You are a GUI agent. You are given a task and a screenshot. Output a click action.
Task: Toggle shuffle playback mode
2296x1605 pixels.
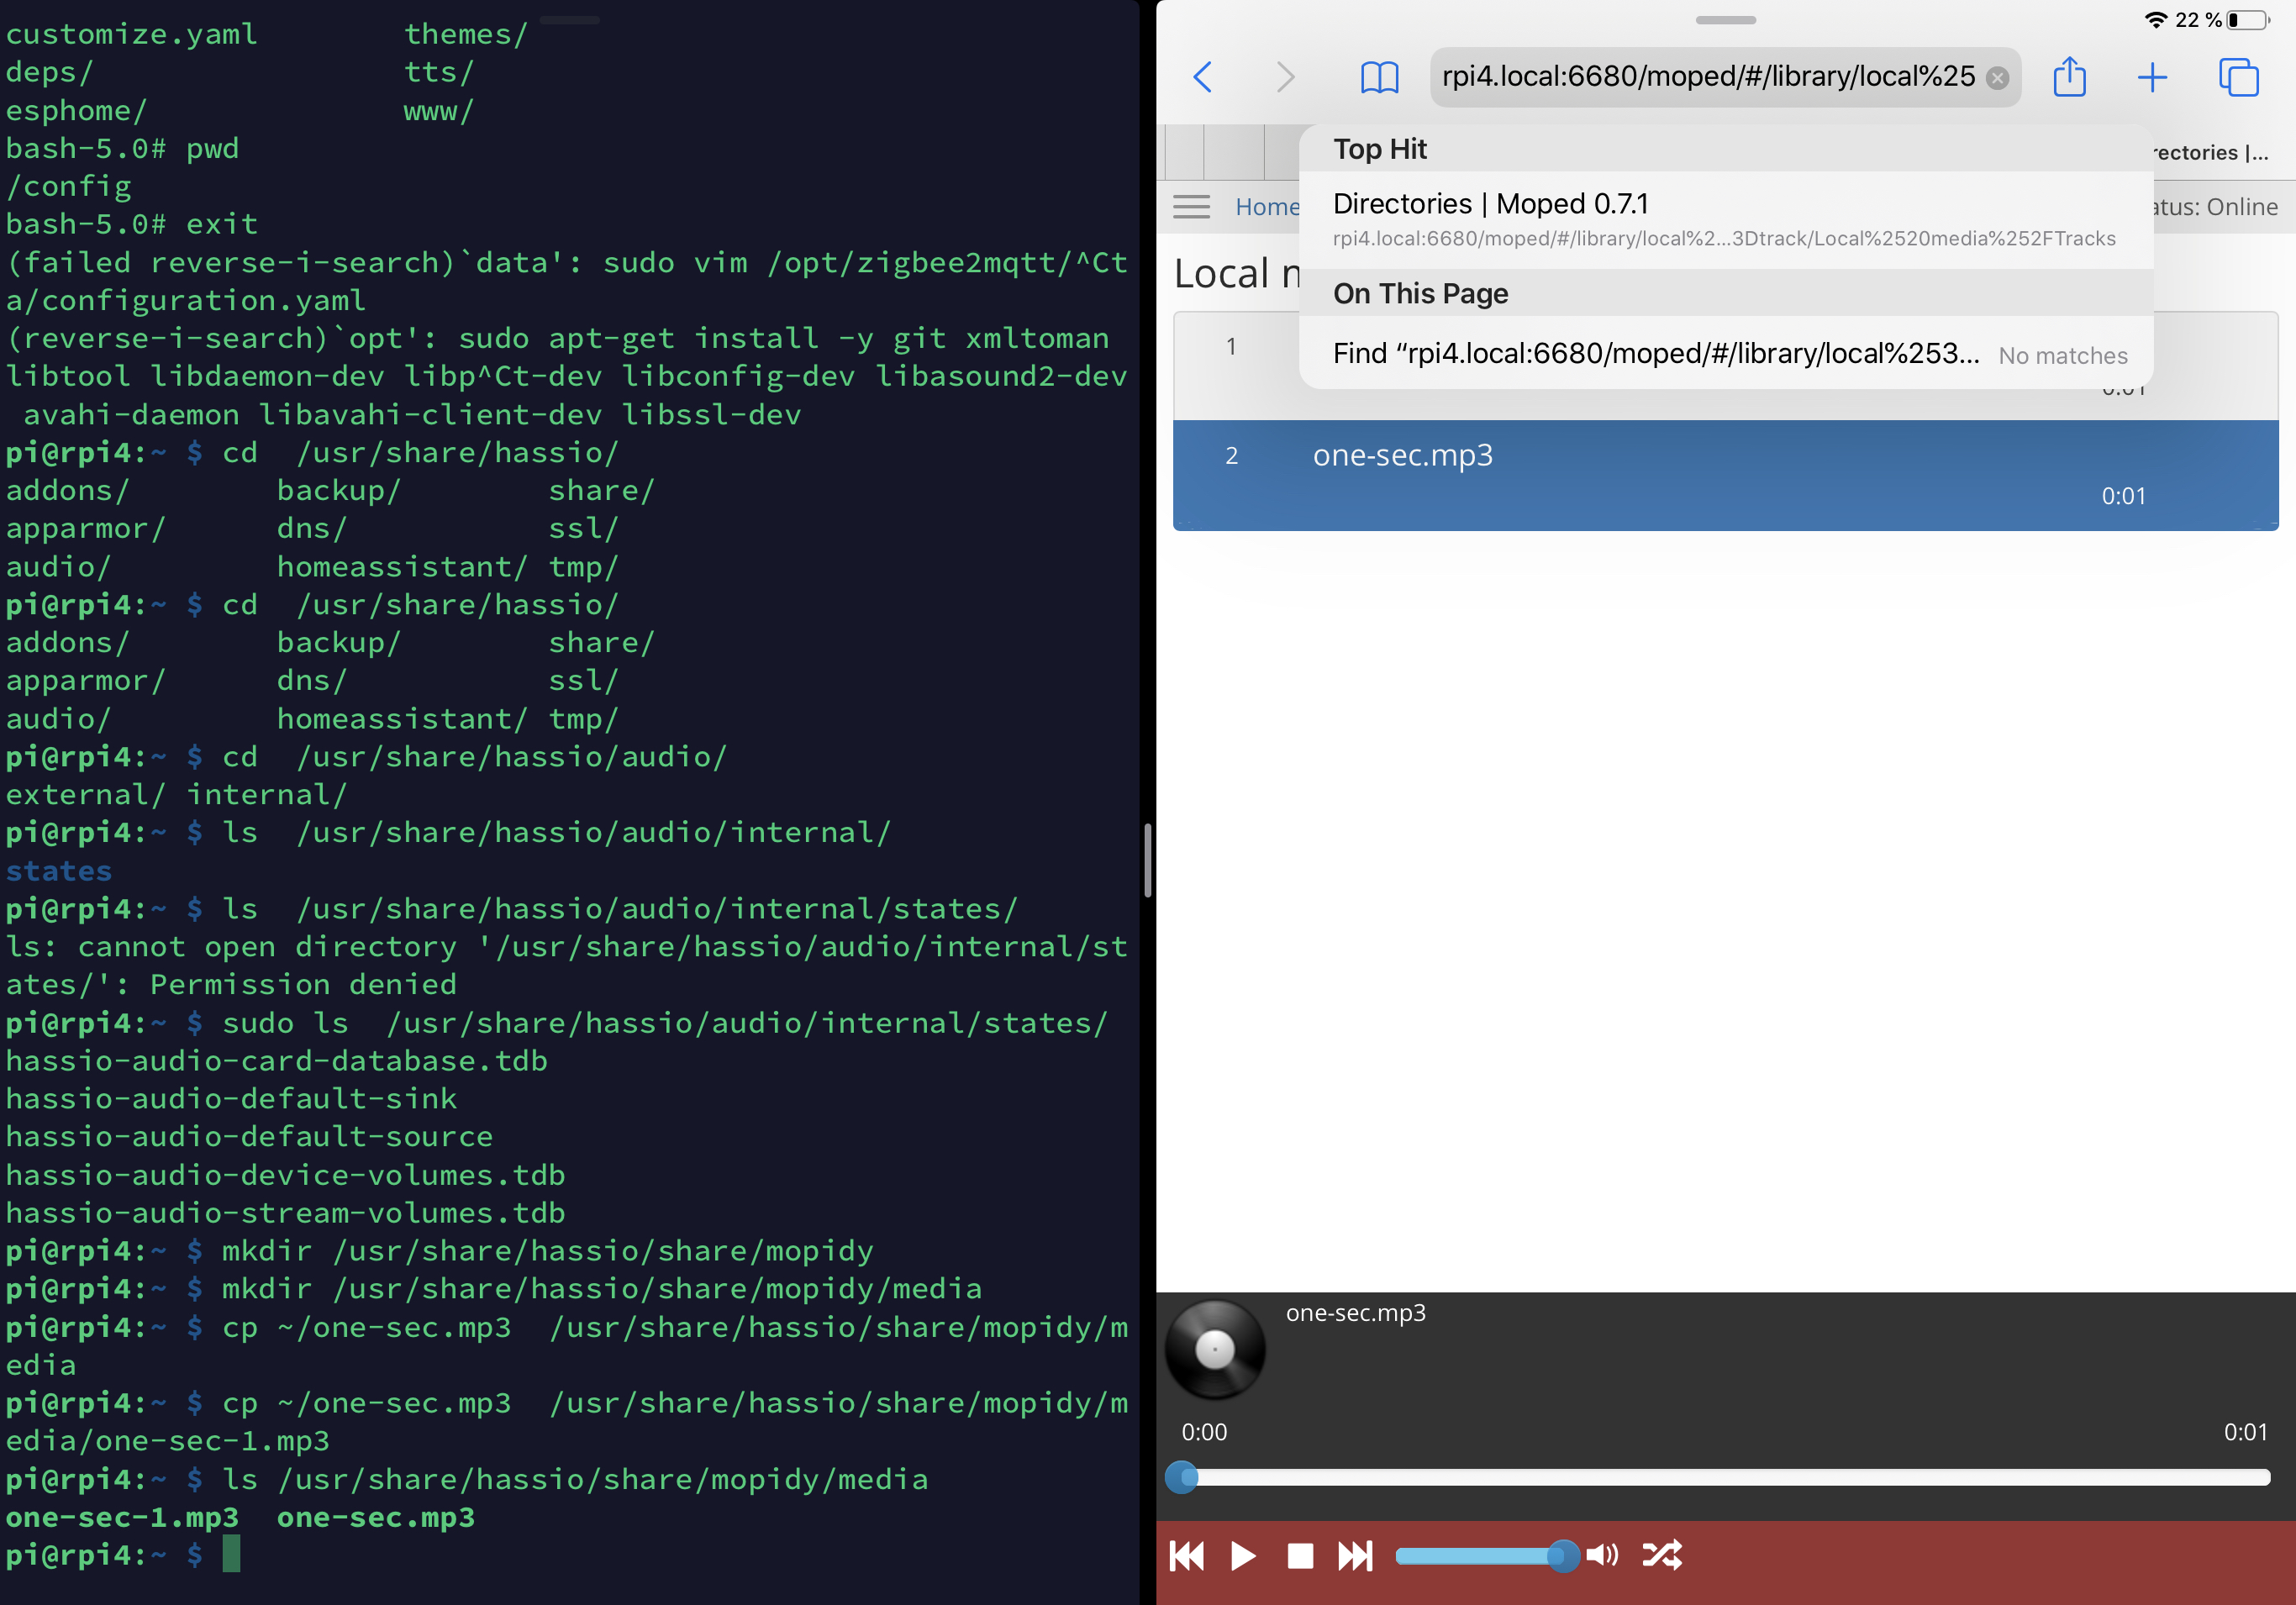point(1662,1555)
